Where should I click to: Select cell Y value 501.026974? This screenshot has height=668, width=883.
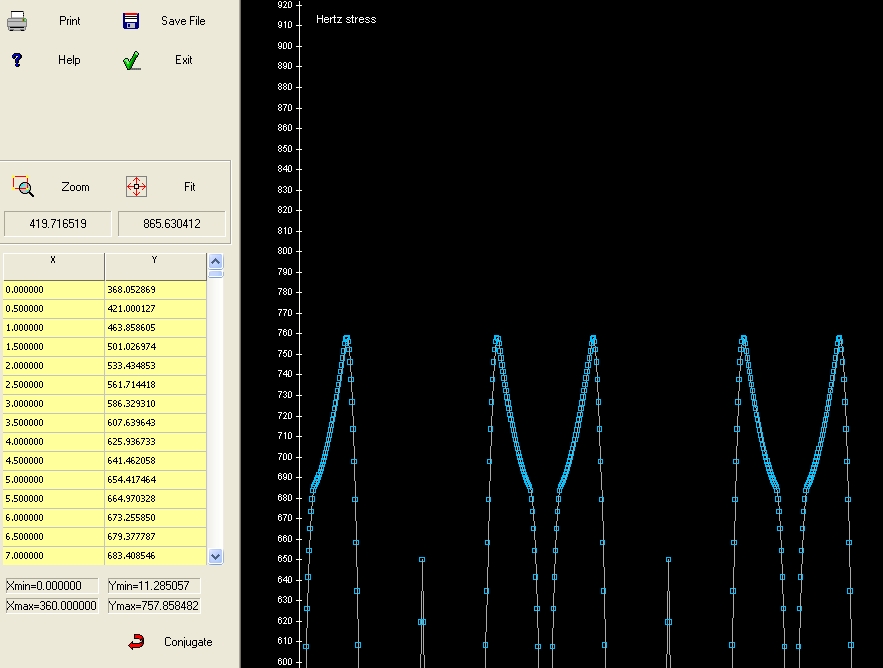[155, 346]
